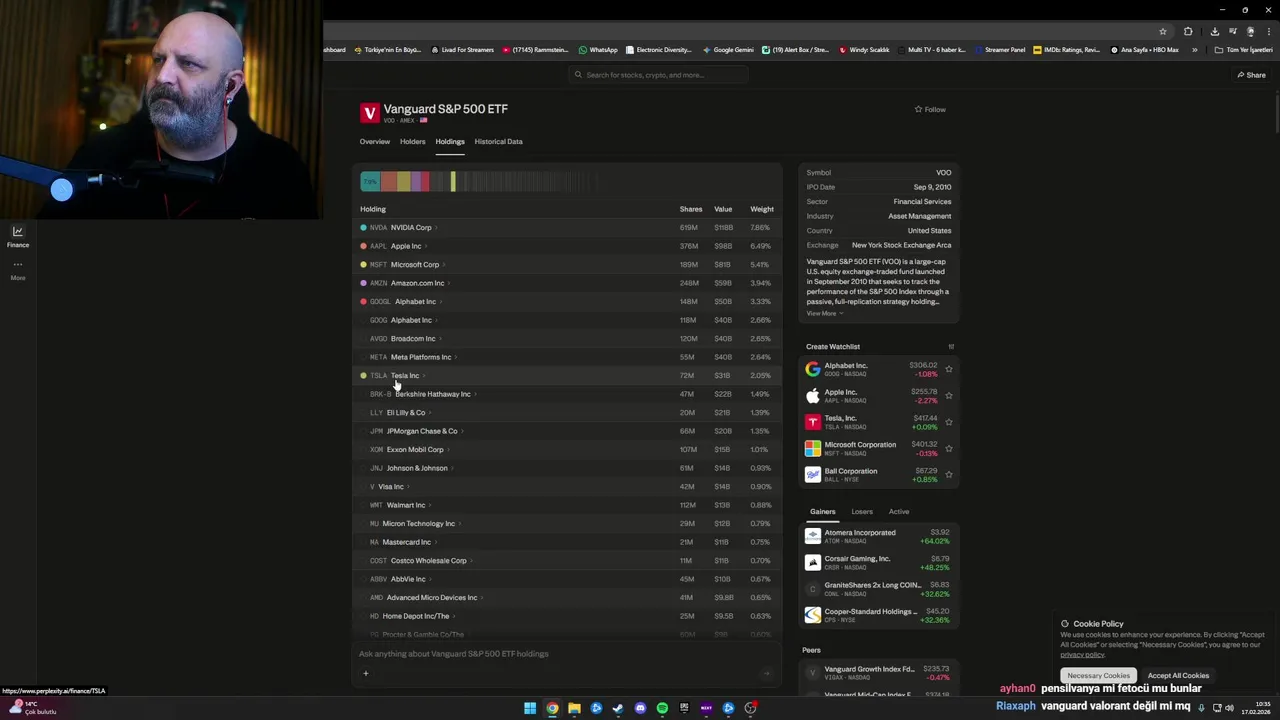The height and width of the screenshot is (720, 1280).
Task: Sort by Weight column header
Action: 762,209
